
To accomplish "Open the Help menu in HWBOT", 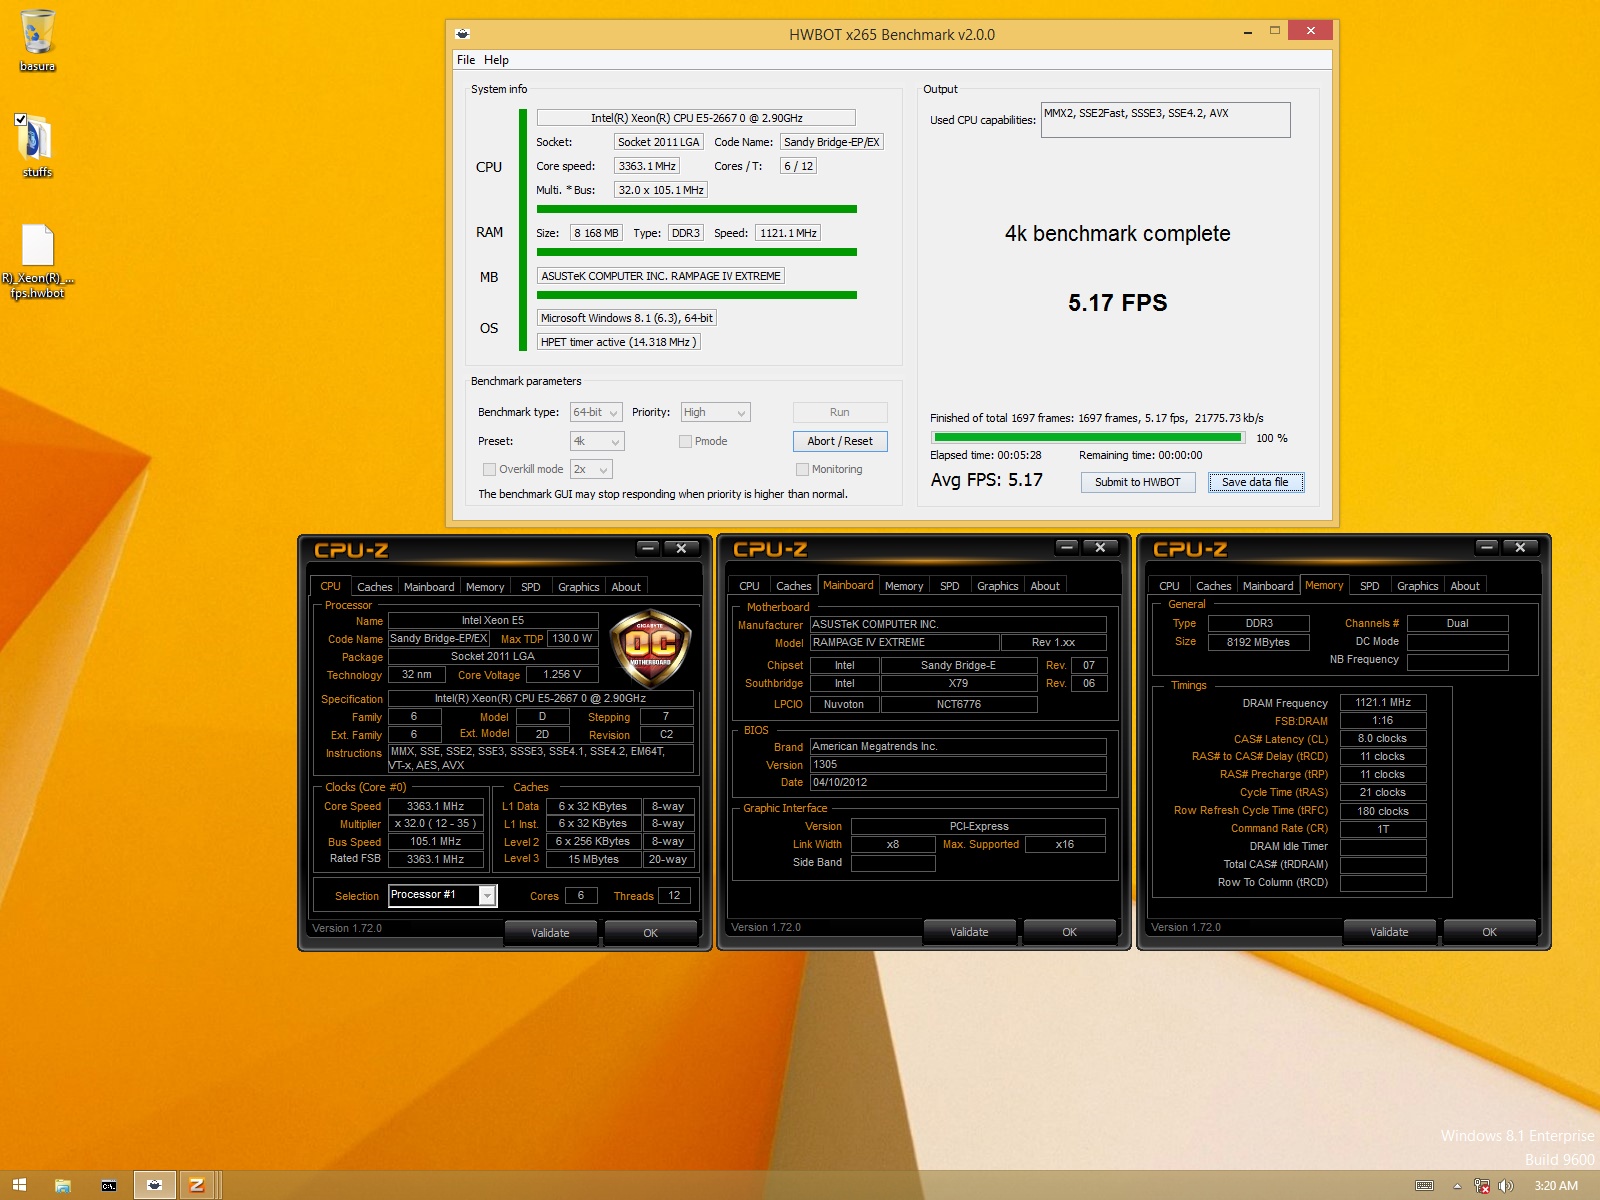I will point(497,60).
